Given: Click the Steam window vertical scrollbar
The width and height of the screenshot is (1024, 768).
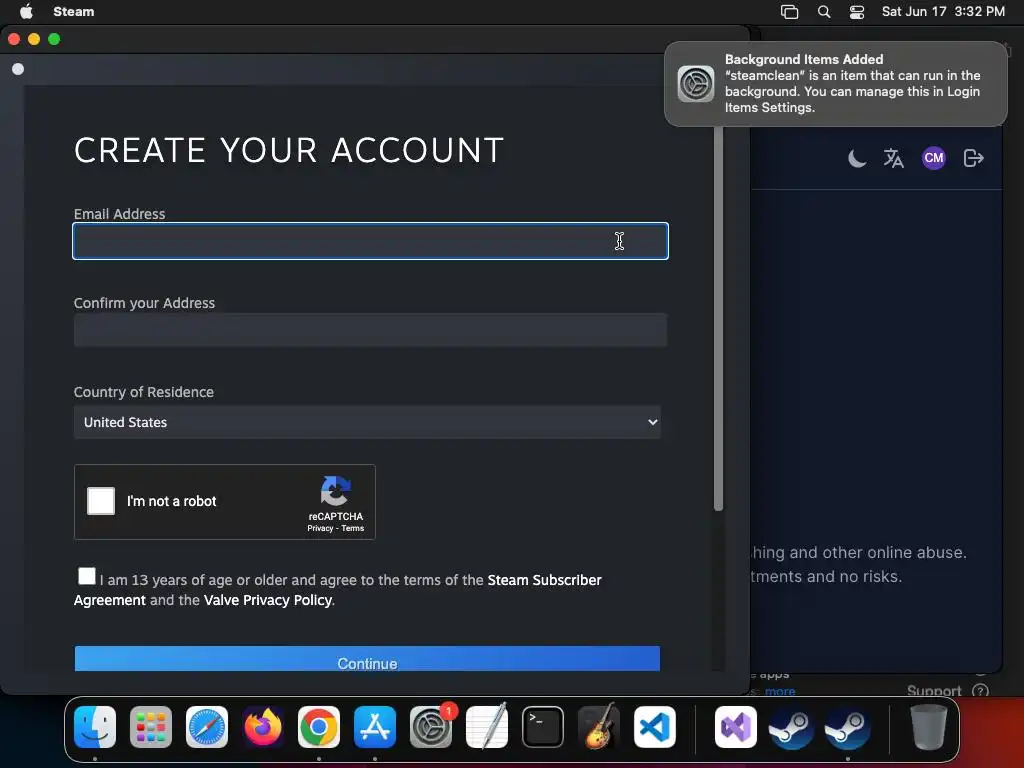Looking at the screenshot, I should 718,318.
